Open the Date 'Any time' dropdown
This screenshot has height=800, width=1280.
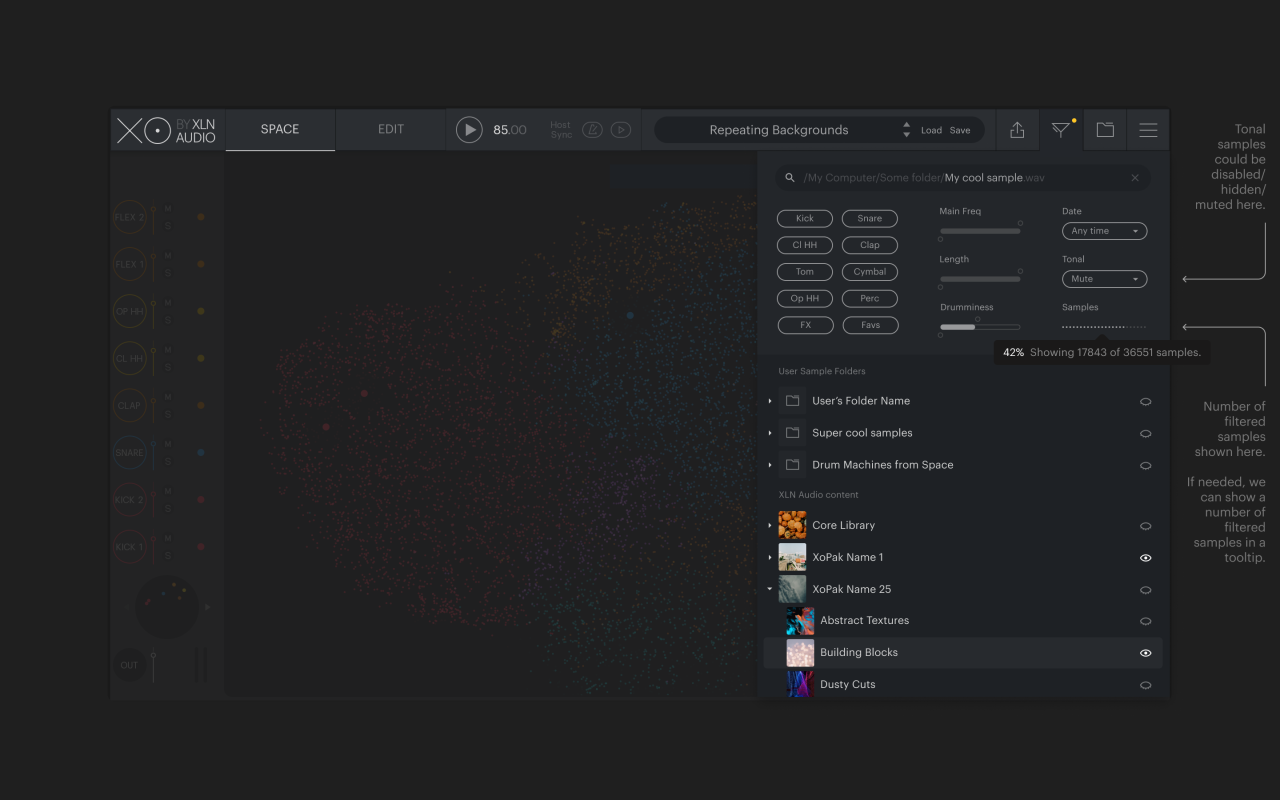[x=1104, y=231]
